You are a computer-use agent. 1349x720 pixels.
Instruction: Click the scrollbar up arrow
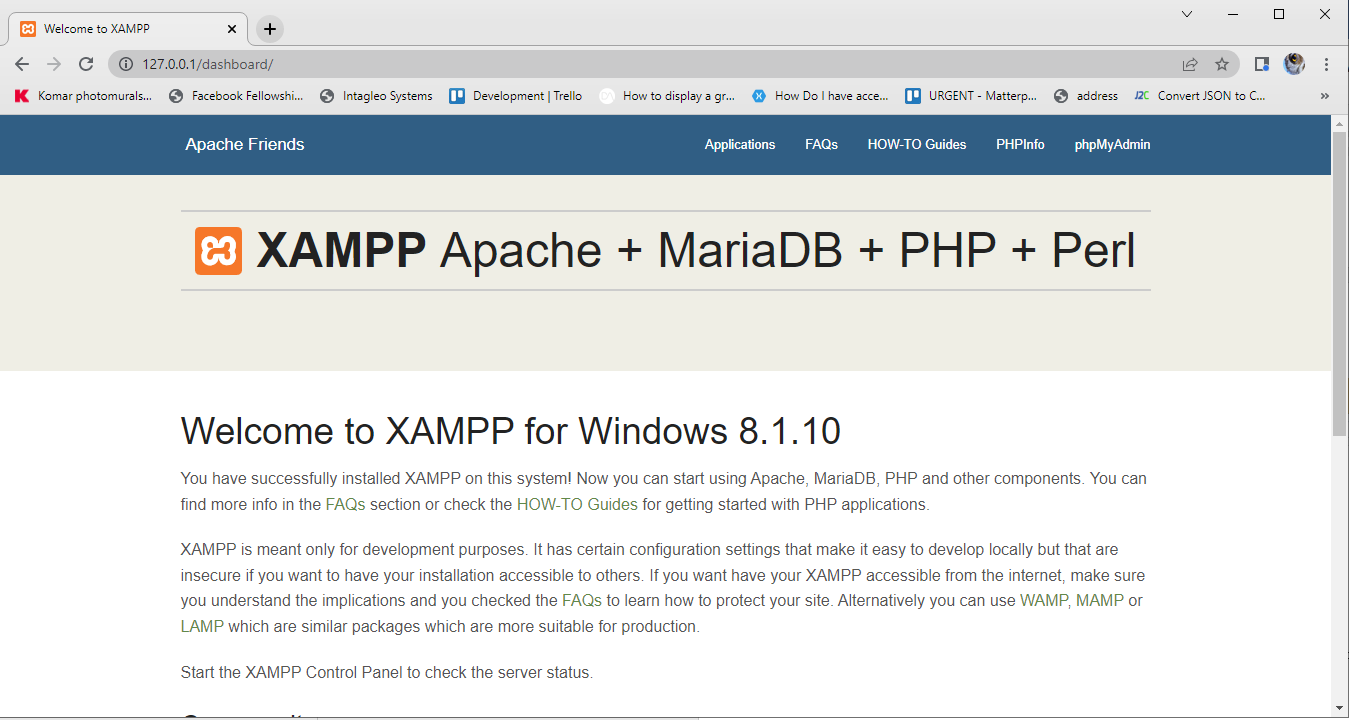pyautogui.click(x=1340, y=123)
